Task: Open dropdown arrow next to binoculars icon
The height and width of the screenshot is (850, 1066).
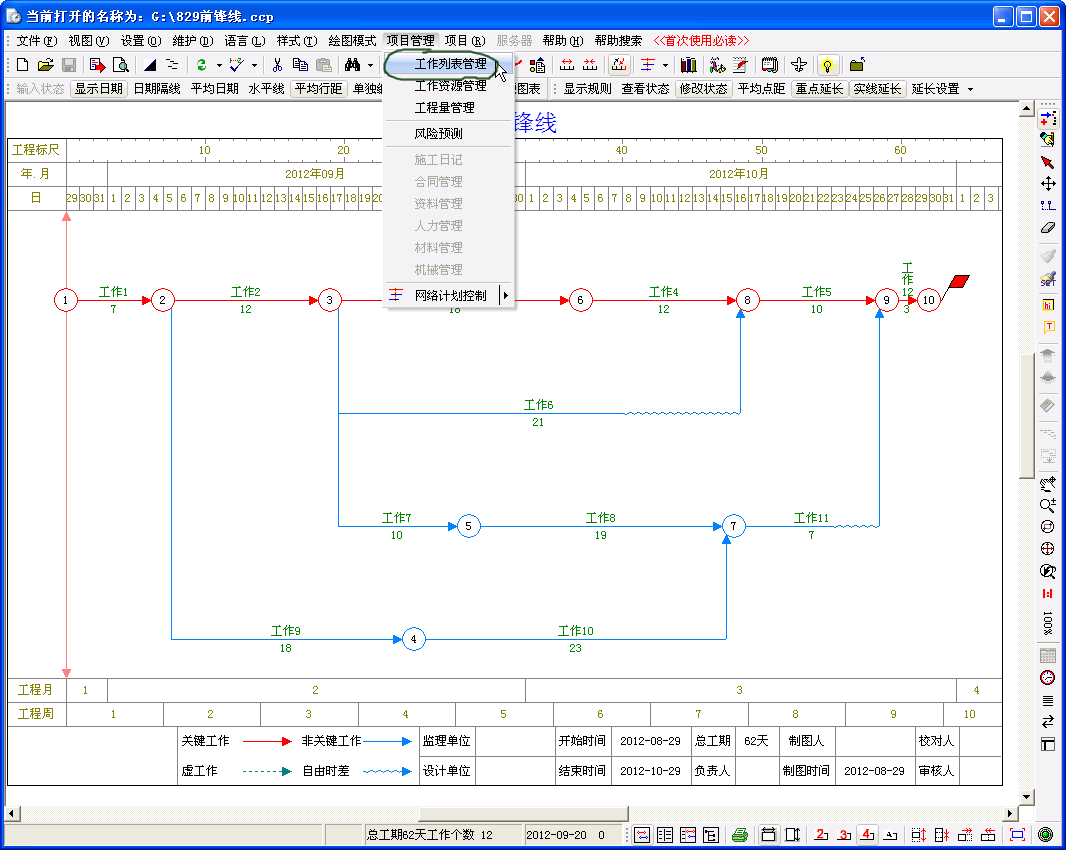Action: tap(371, 66)
